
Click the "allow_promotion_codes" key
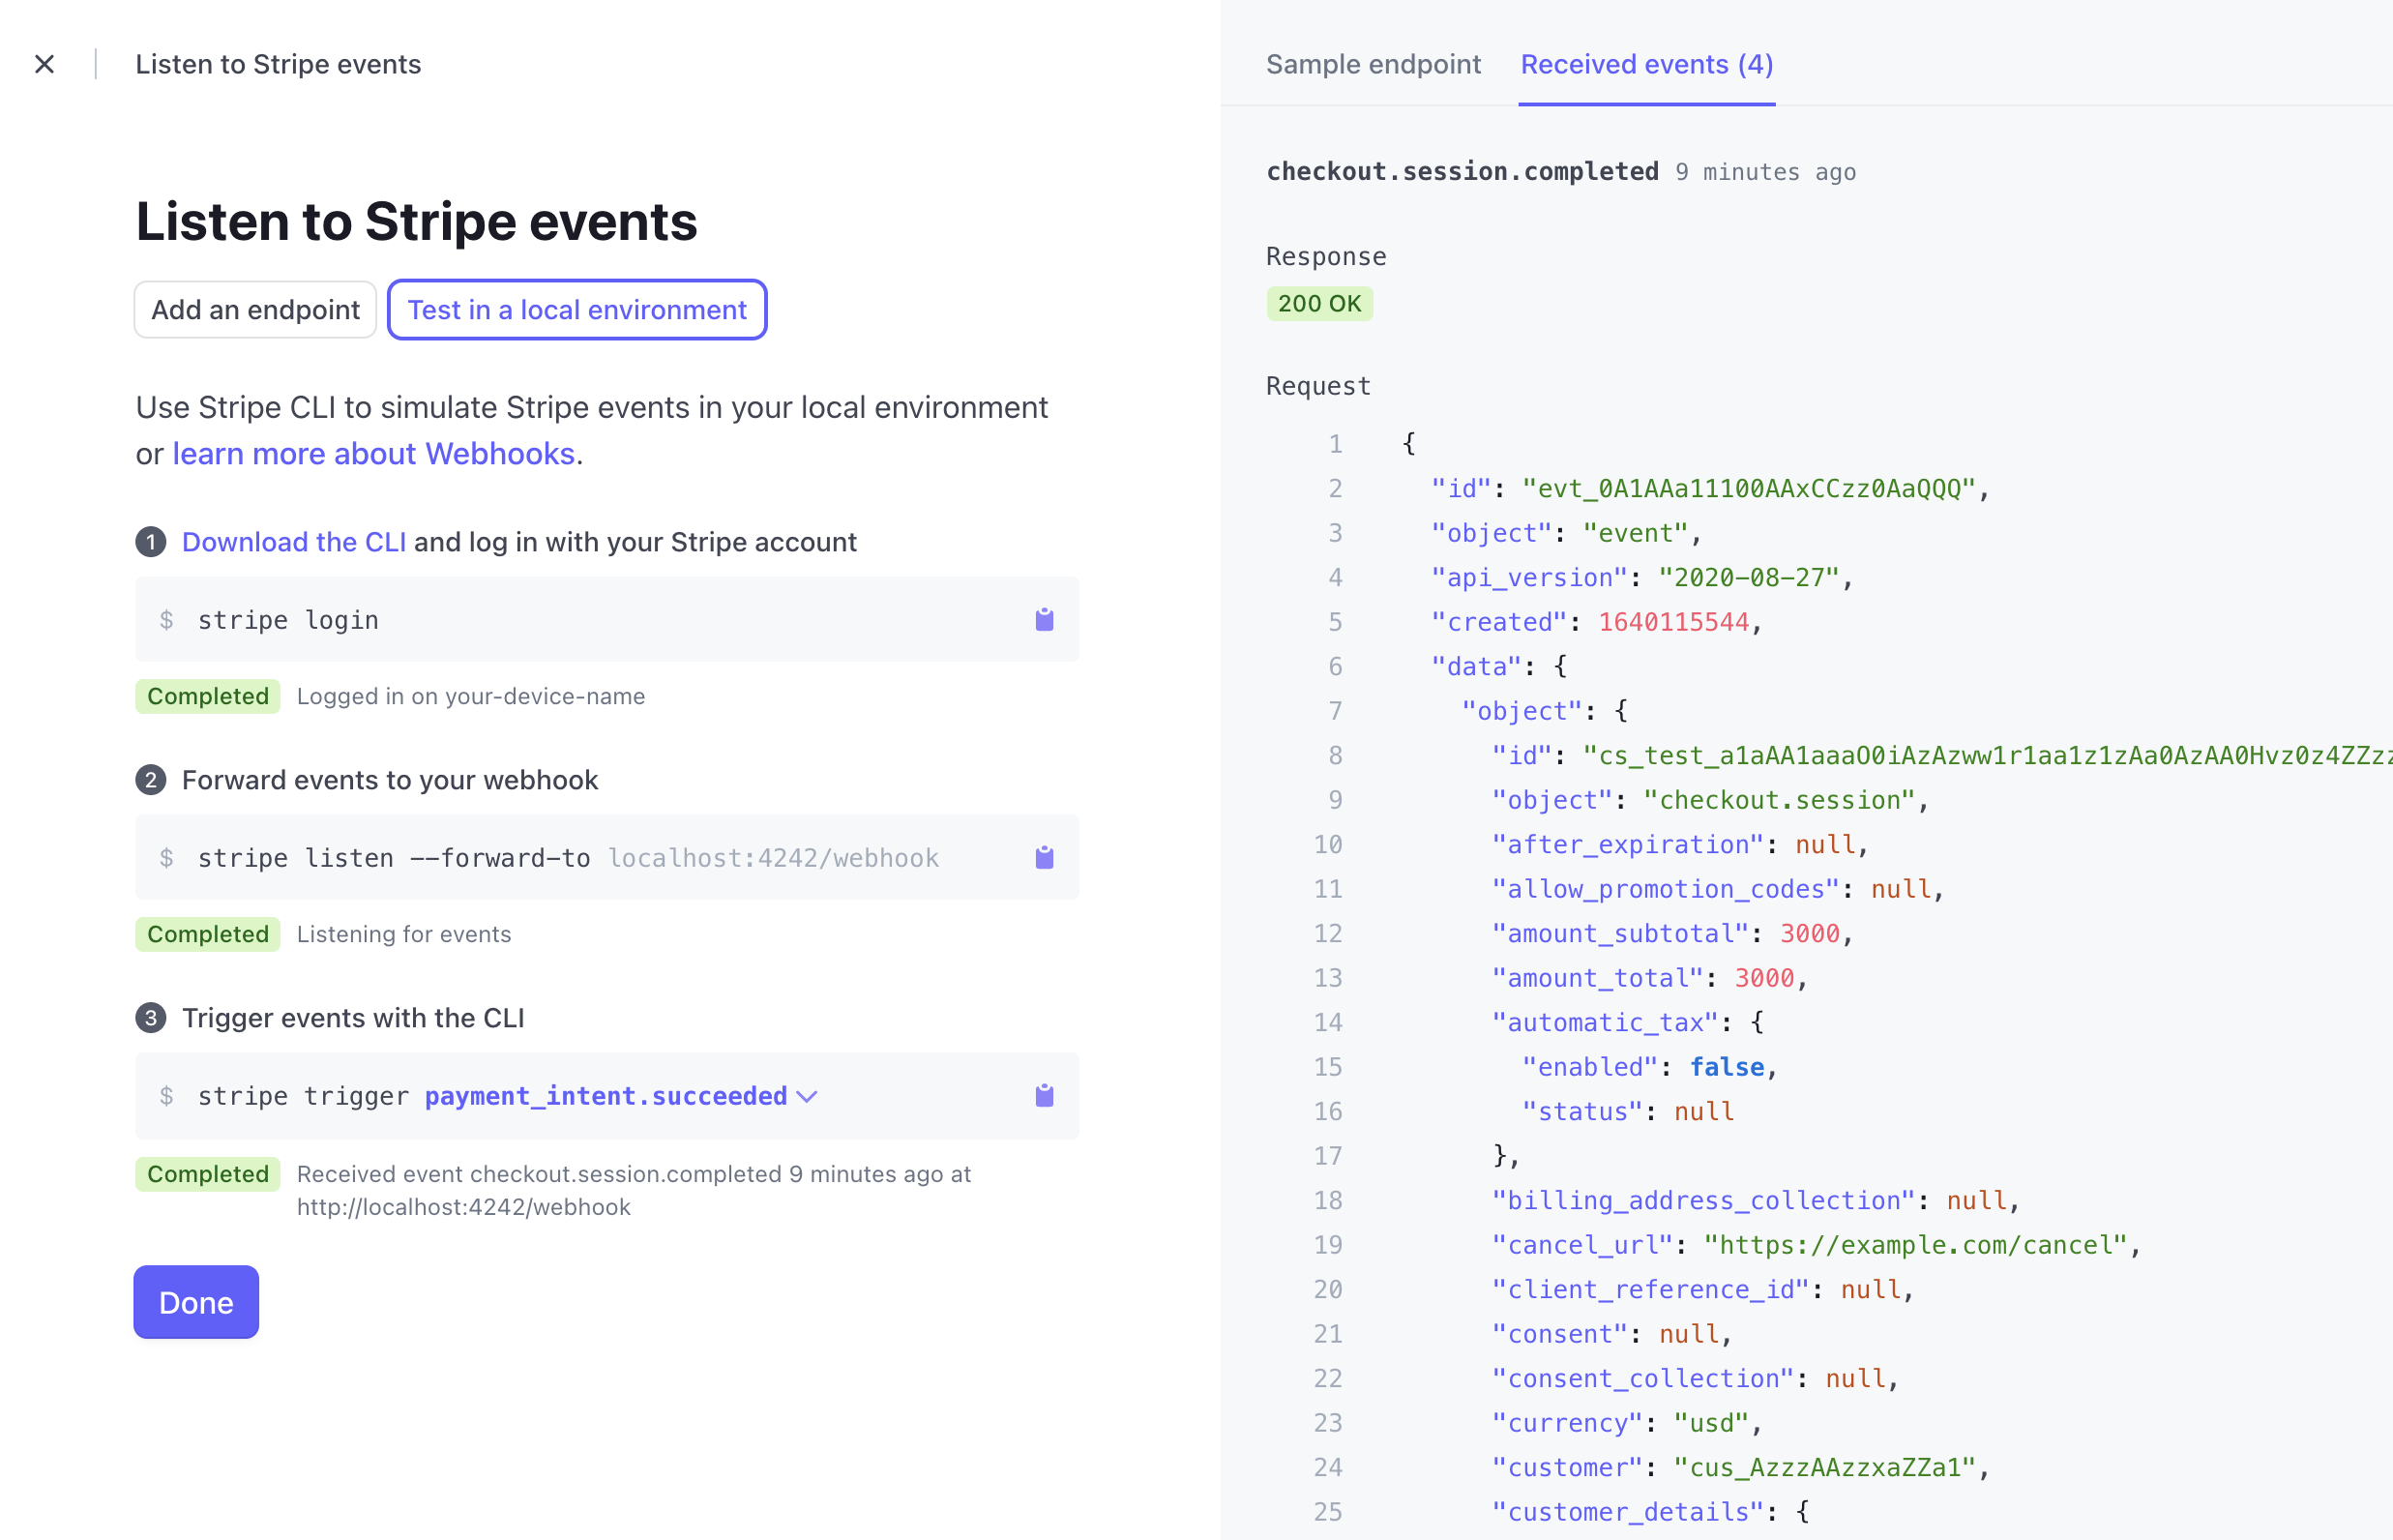pyautogui.click(x=1665, y=888)
